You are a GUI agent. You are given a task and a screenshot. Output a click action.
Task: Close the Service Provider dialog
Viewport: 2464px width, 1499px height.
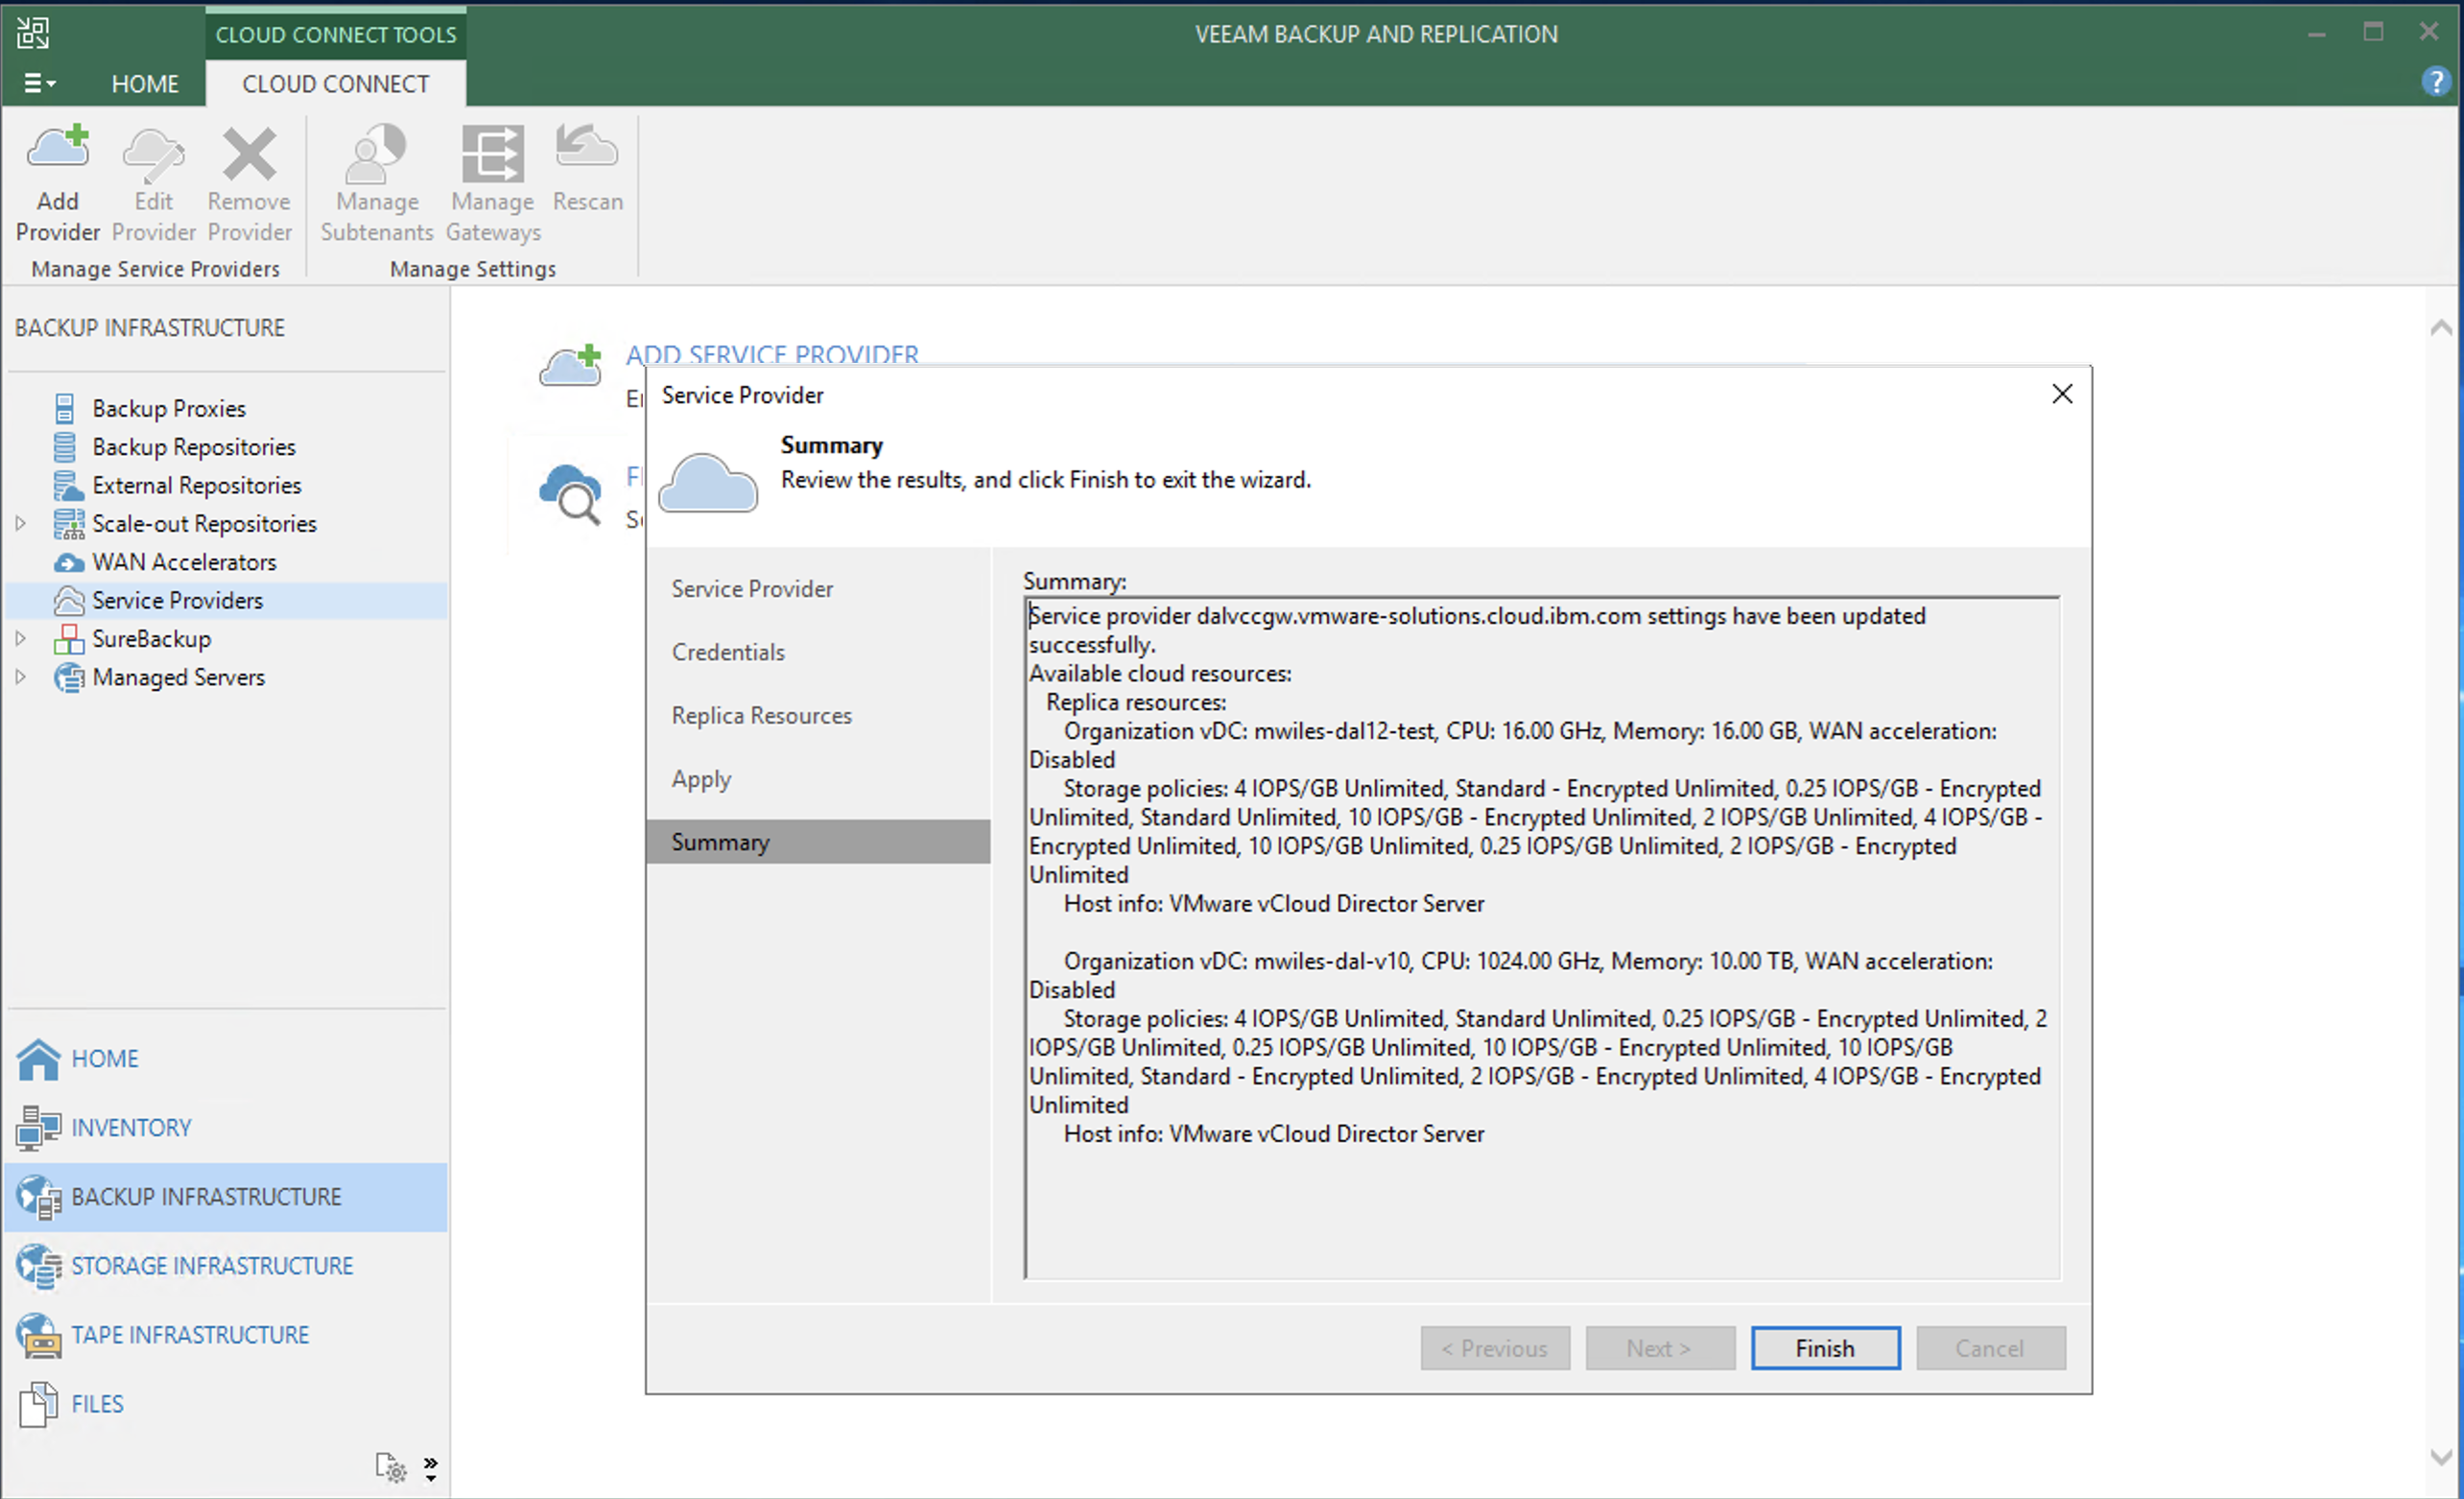coord(2061,394)
